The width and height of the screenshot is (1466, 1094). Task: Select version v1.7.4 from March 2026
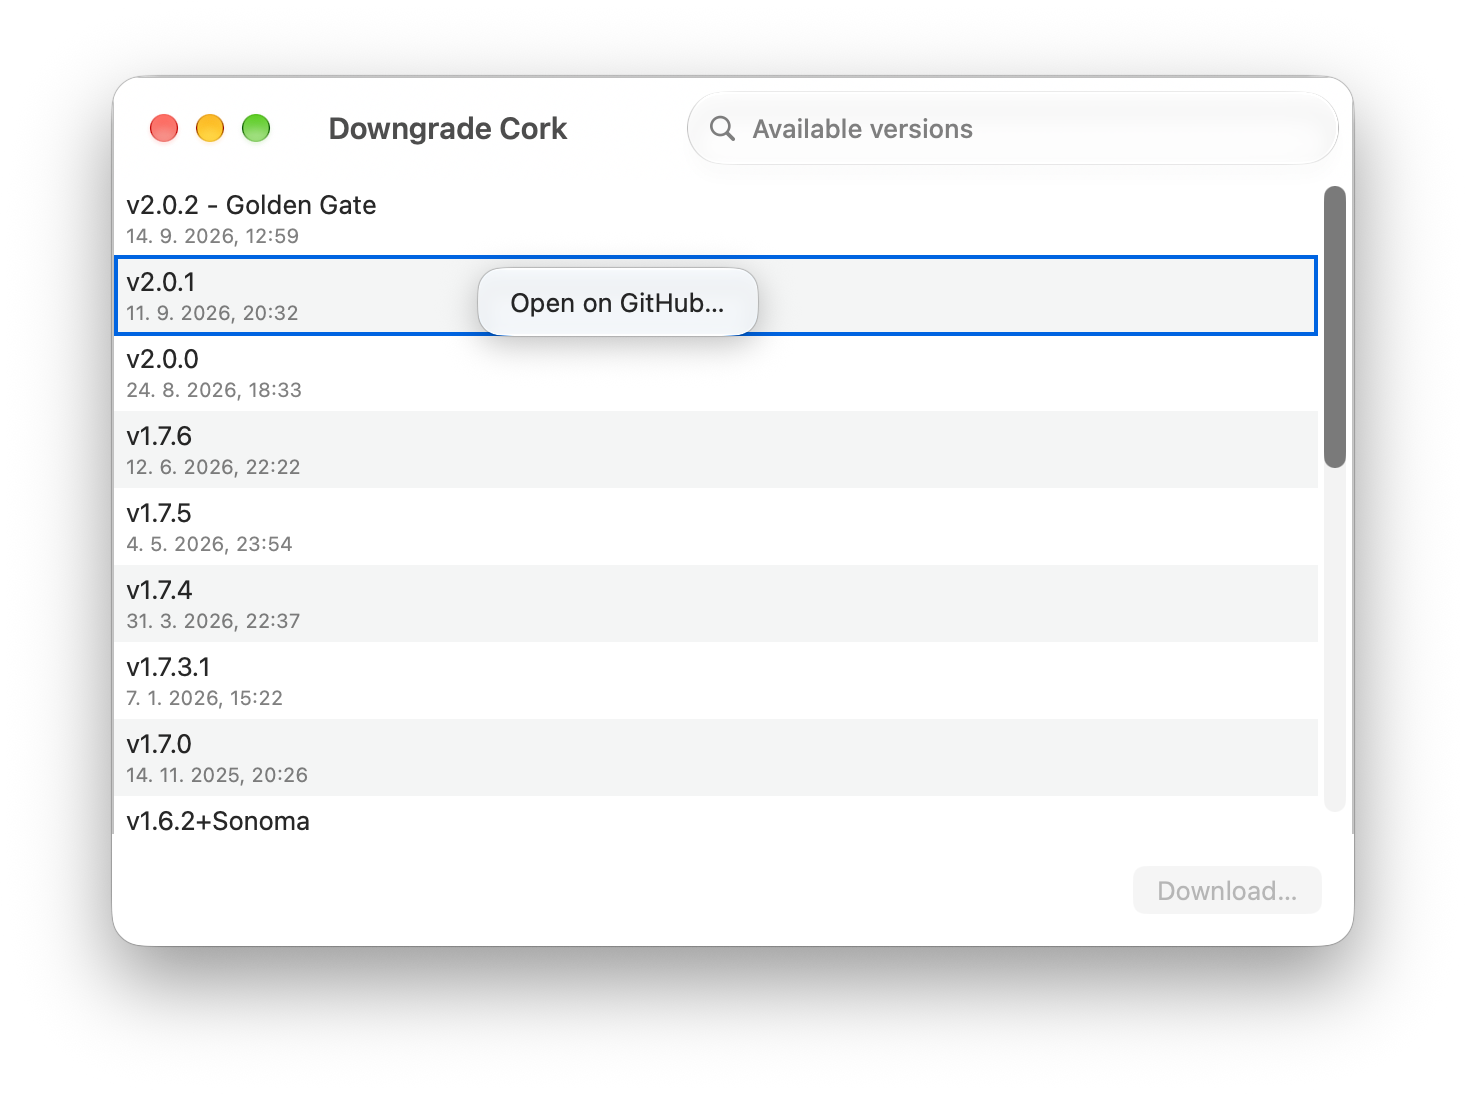716,604
